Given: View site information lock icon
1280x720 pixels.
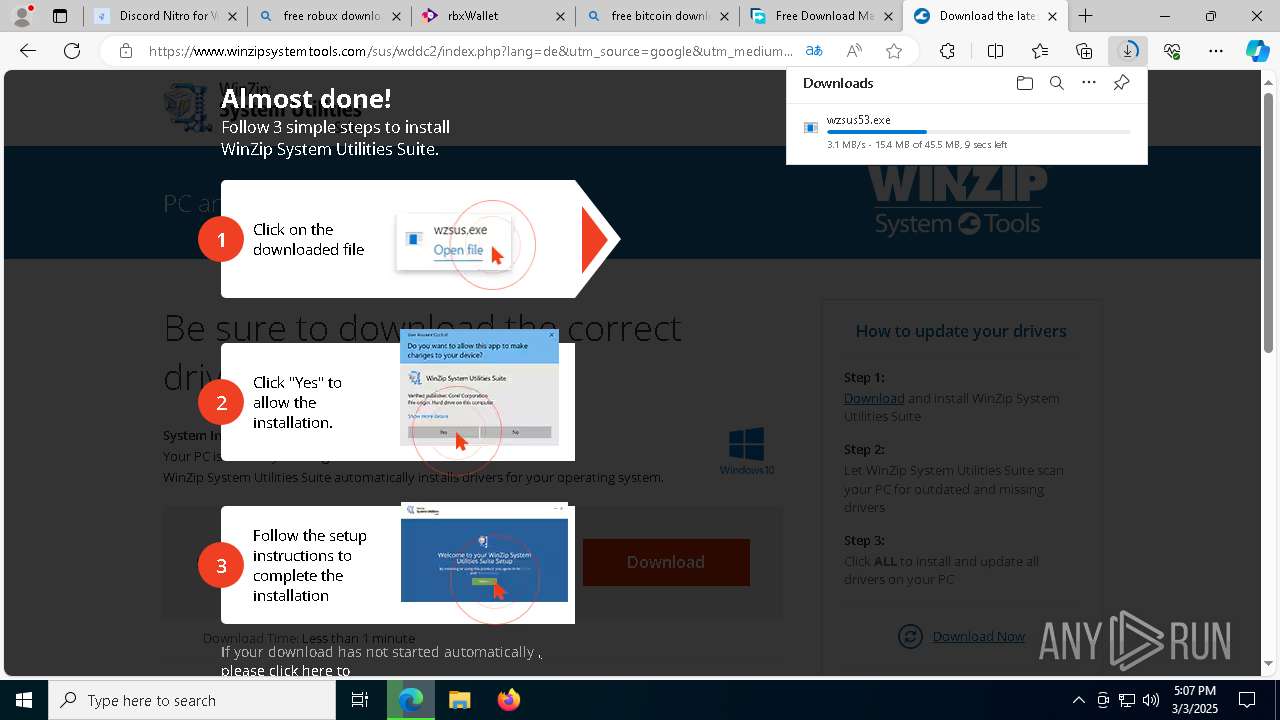Looking at the screenshot, I should (x=126, y=51).
